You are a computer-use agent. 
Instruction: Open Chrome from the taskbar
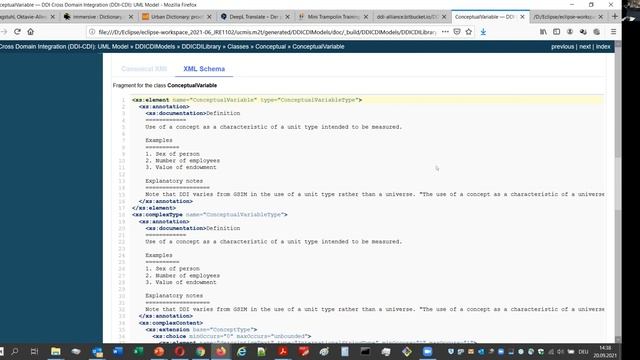[200, 351]
